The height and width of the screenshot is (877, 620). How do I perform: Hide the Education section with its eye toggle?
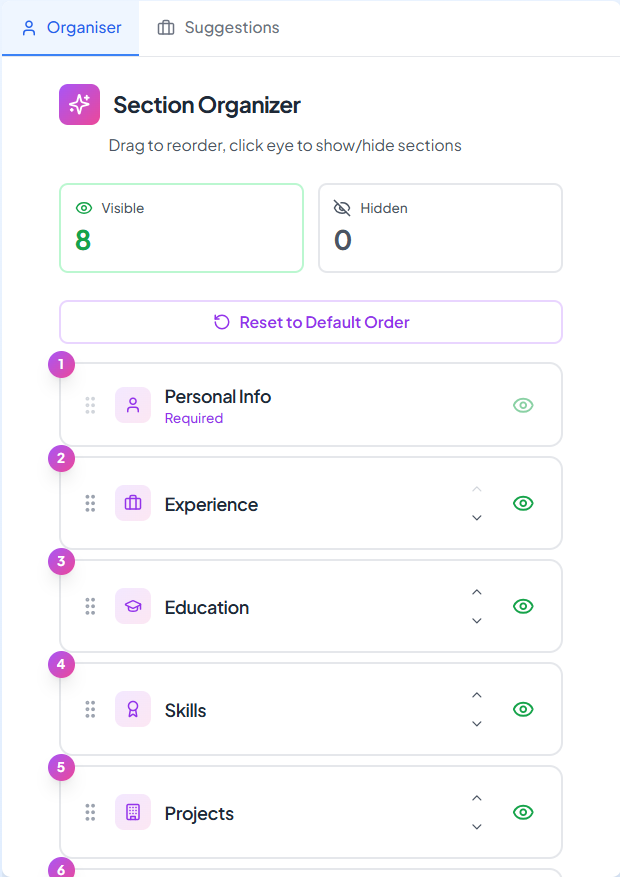(523, 606)
